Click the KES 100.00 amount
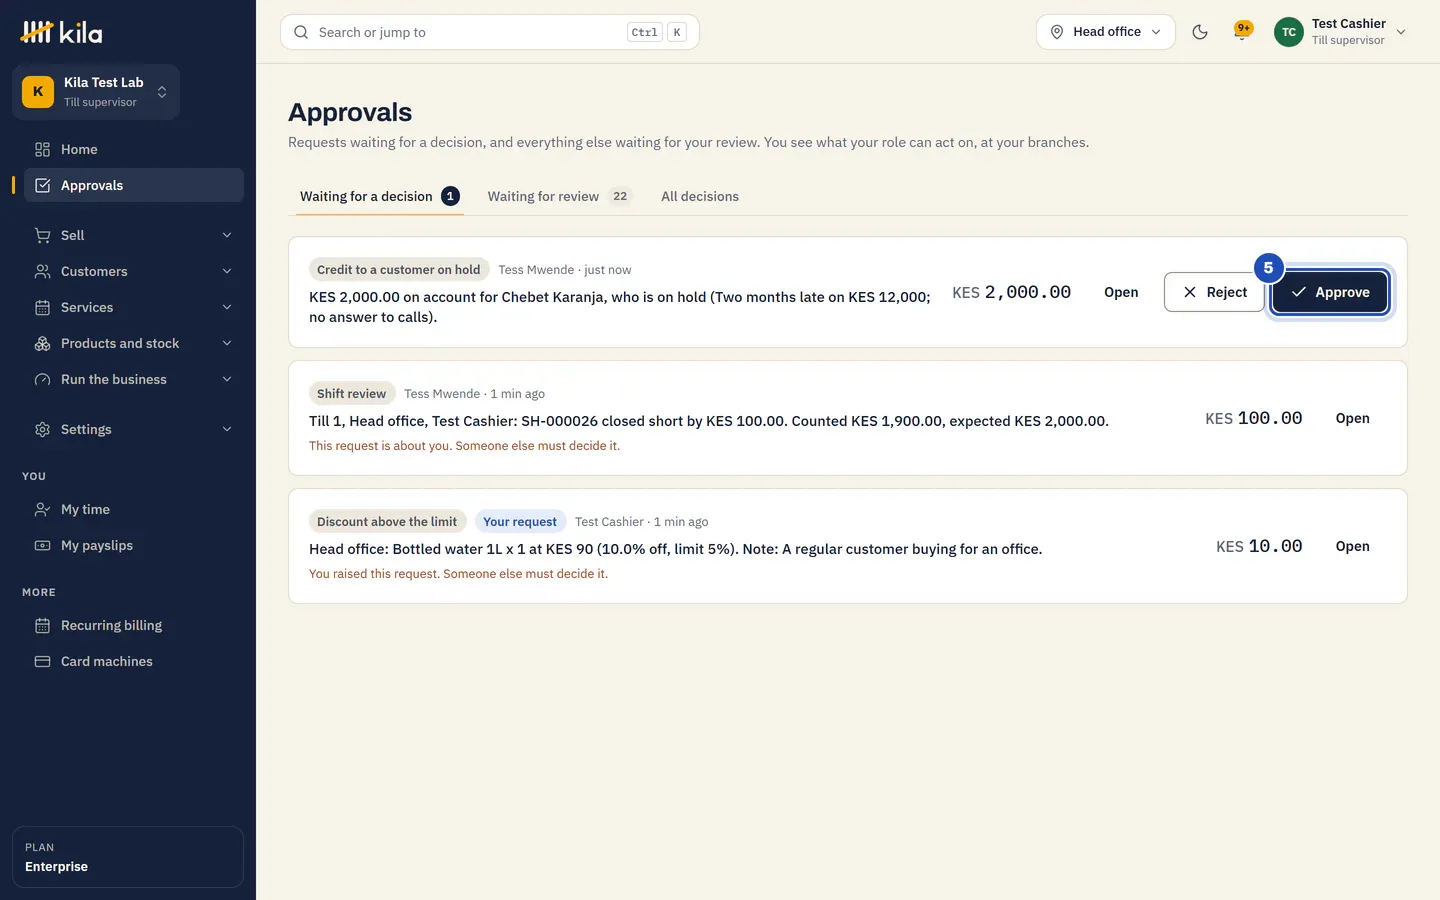This screenshot has height=900, width=1440. coord(1254,418)
